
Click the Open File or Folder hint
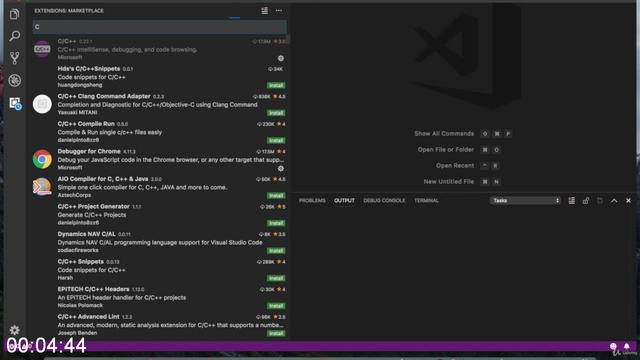pyautogui.click(x=446, y=149)
